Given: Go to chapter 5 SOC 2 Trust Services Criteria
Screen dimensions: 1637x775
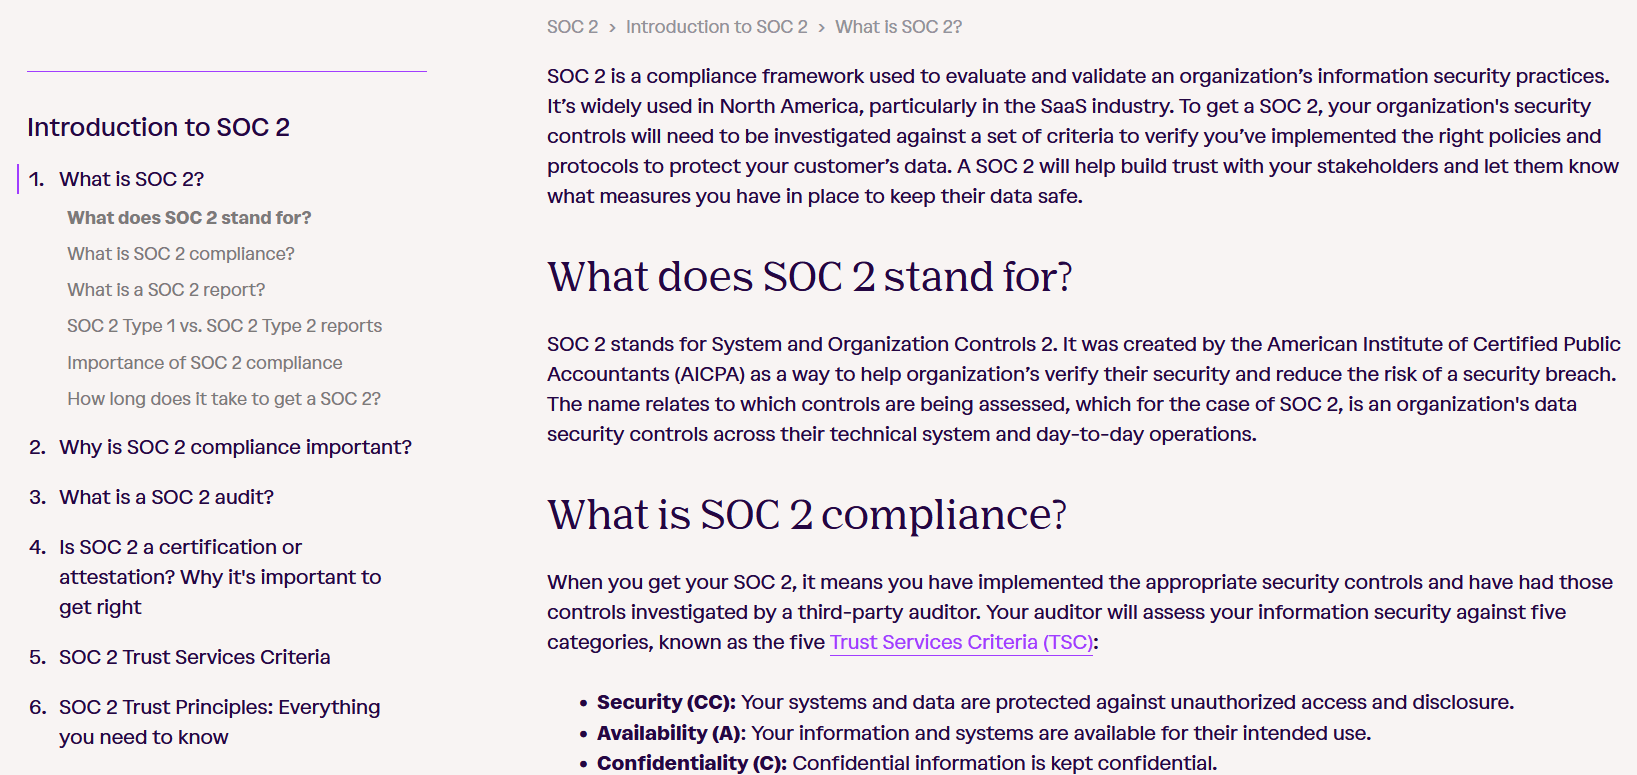Looking at the screenshot, I should point(194,657).
